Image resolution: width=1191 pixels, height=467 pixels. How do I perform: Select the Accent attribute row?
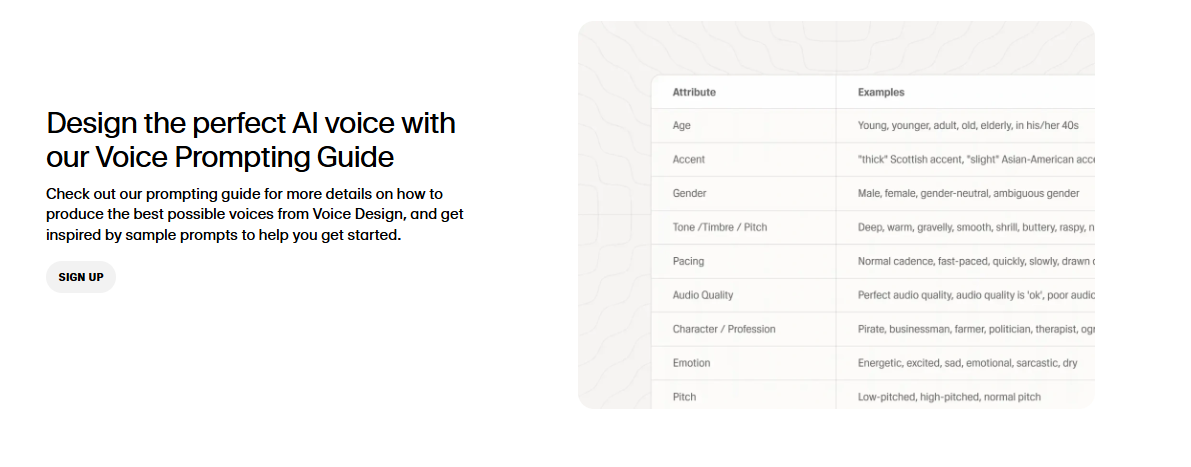tap(873, 159)
